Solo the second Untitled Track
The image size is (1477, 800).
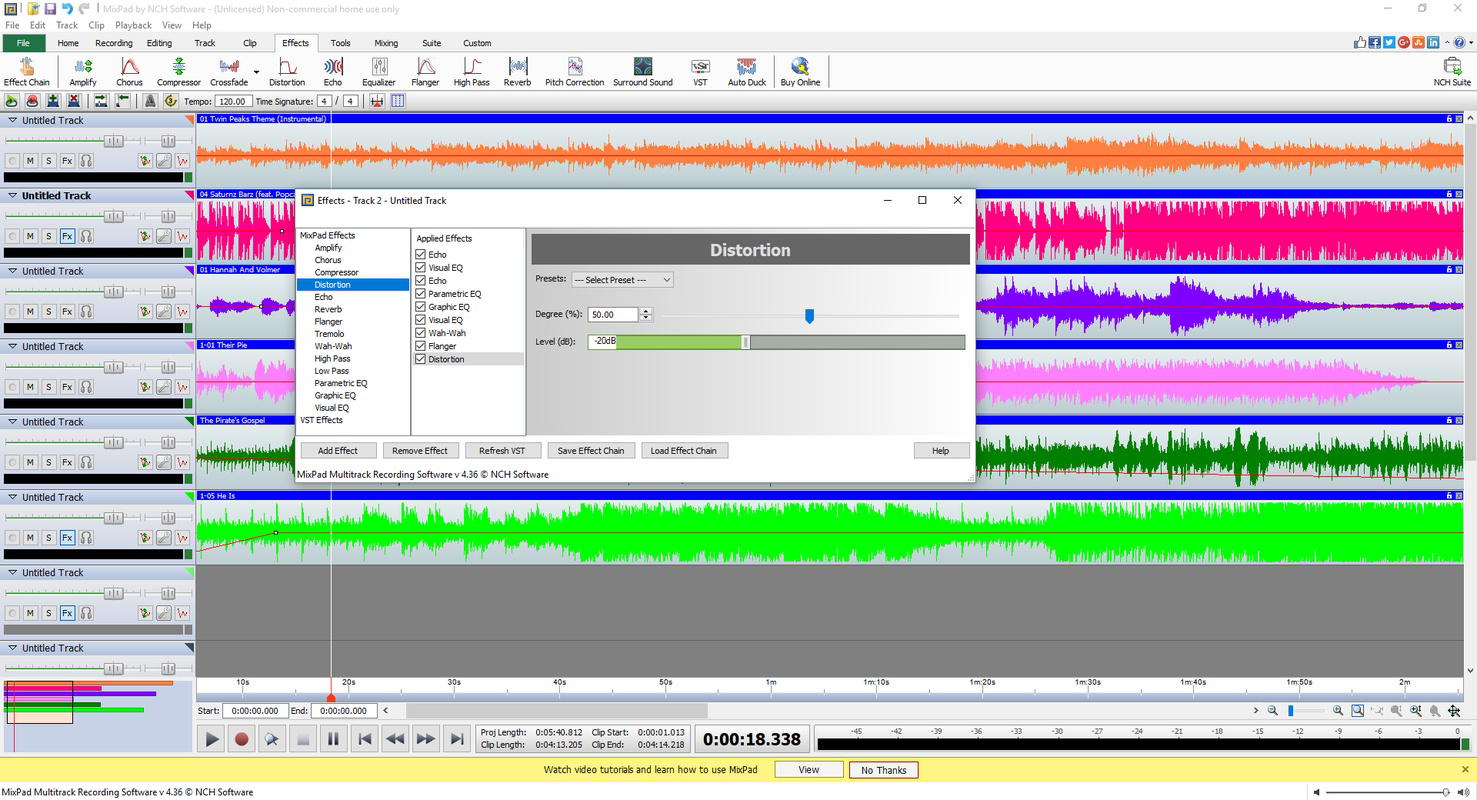click(48, 236)
